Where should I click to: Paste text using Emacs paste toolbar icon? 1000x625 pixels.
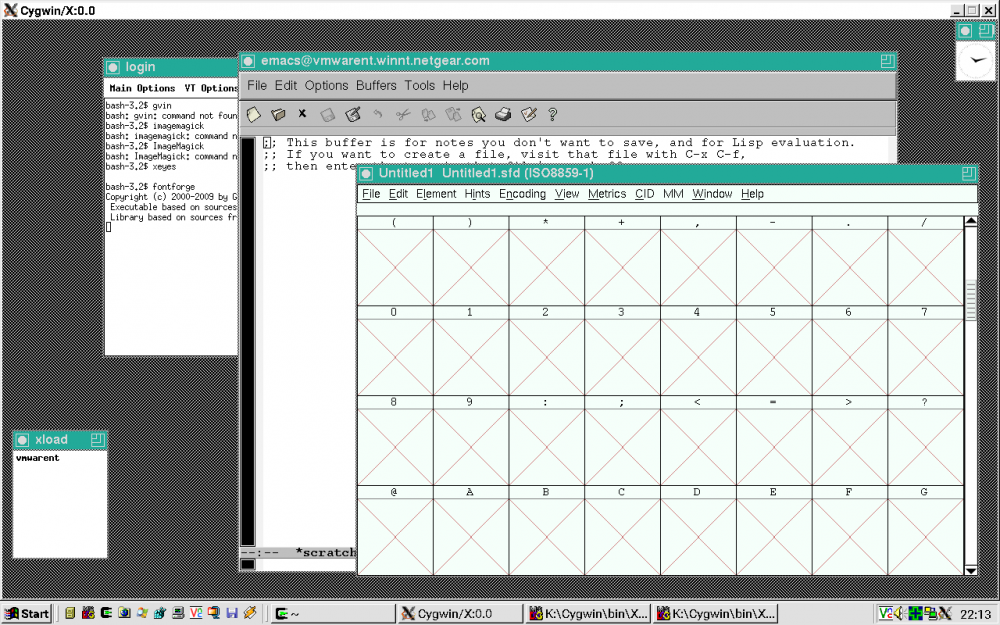tap(453, 114)
